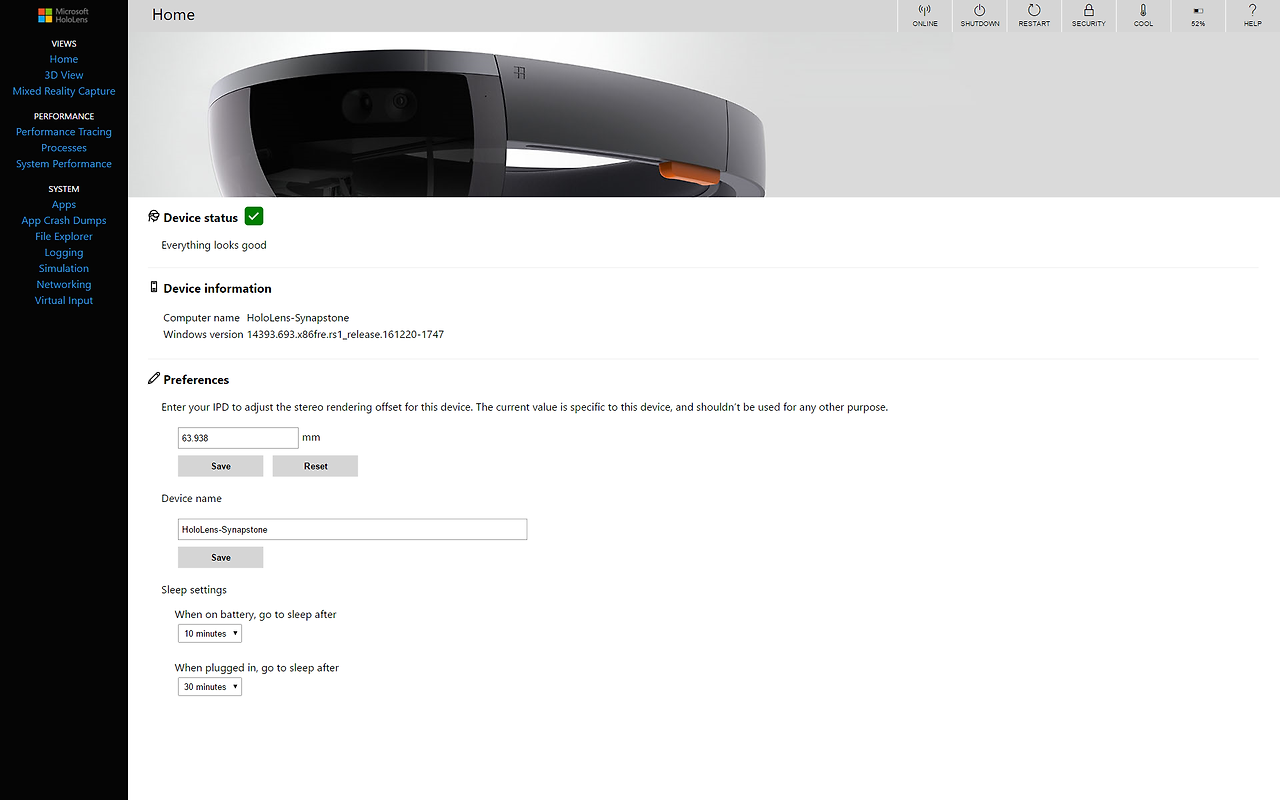1280x800 pixels.
Task: Save the IPD value
Action: pyautogui.click(x=221, y=466)
